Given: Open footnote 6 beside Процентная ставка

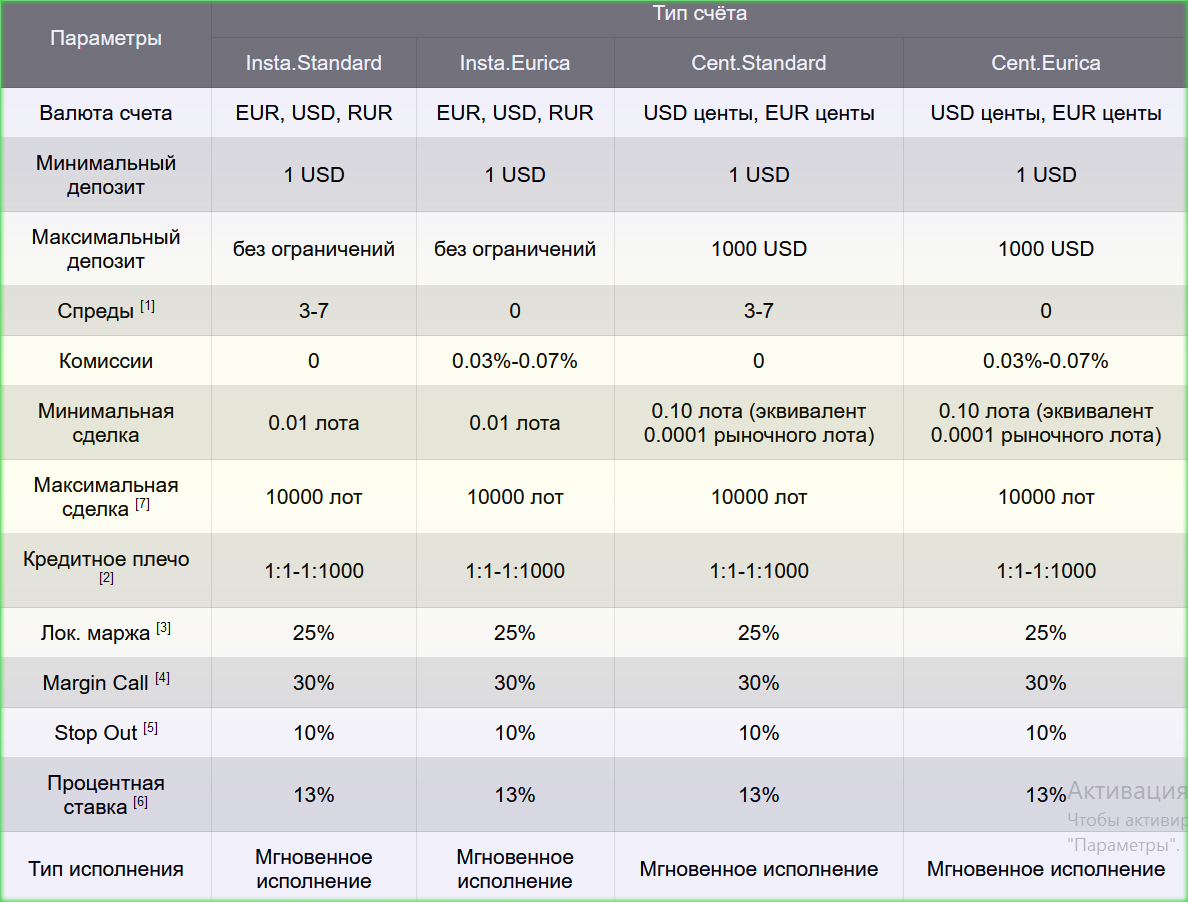Looking at the screenshot, I should coord(140,802).
